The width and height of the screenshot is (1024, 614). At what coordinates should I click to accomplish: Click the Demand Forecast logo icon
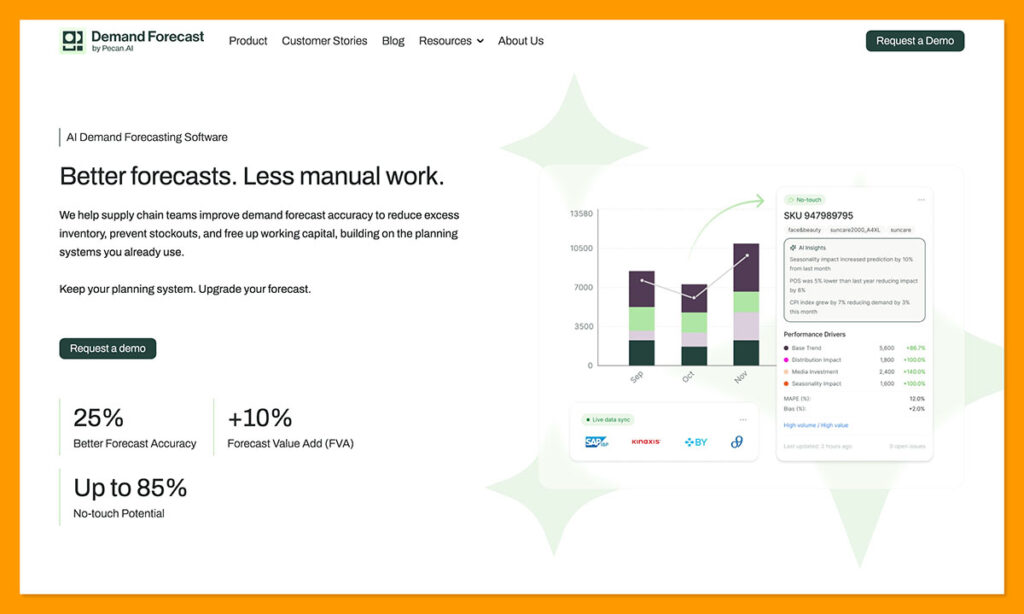[x=72, y=41]
